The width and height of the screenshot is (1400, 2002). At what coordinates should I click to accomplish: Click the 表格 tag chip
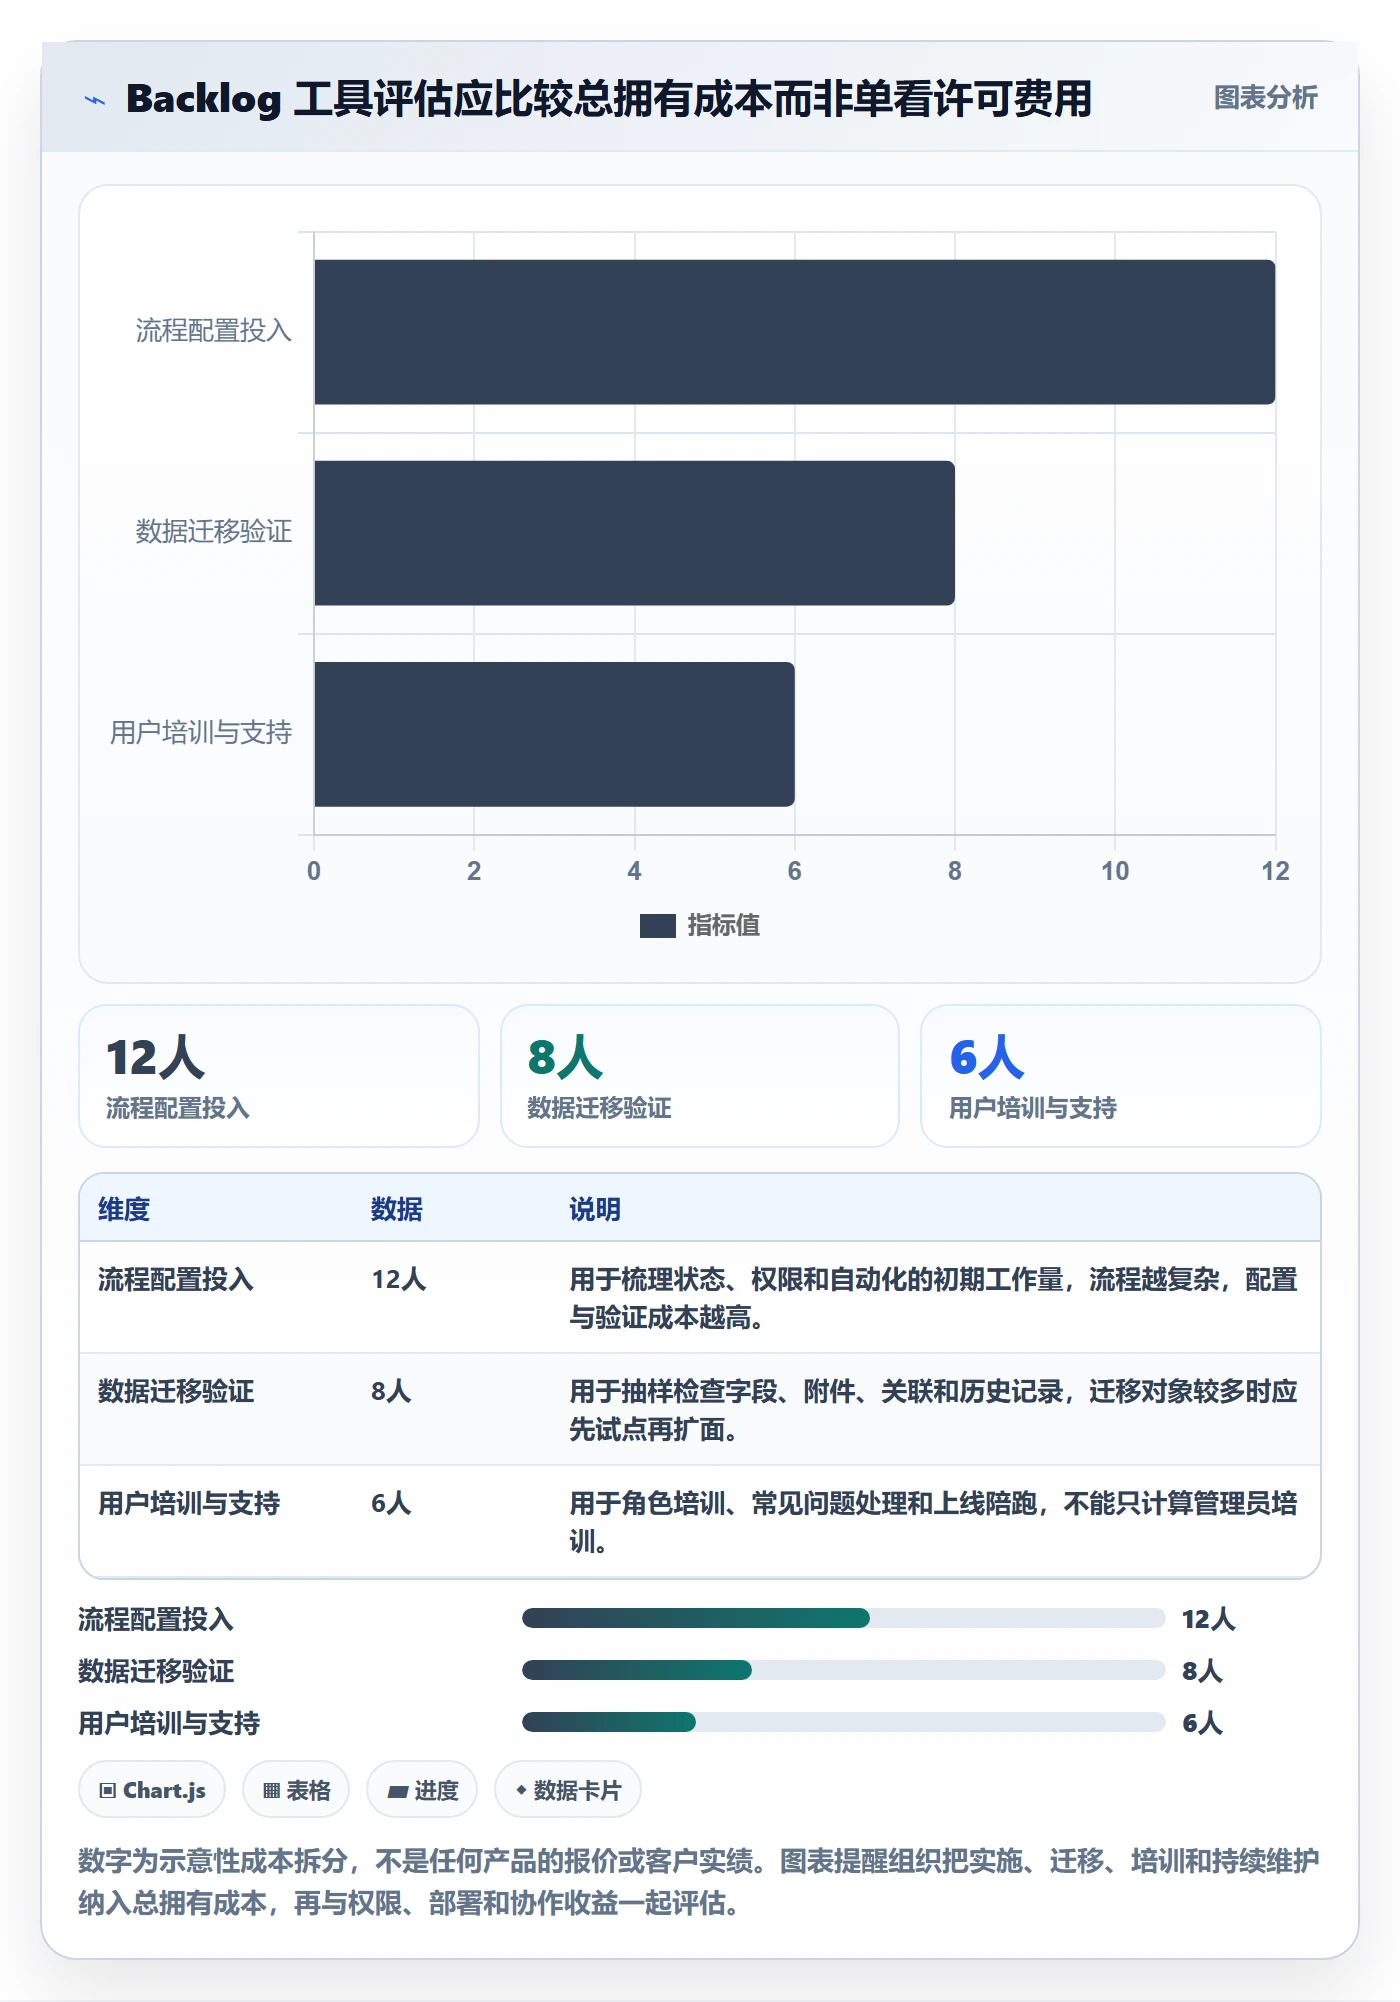(x=296, y=1790)
